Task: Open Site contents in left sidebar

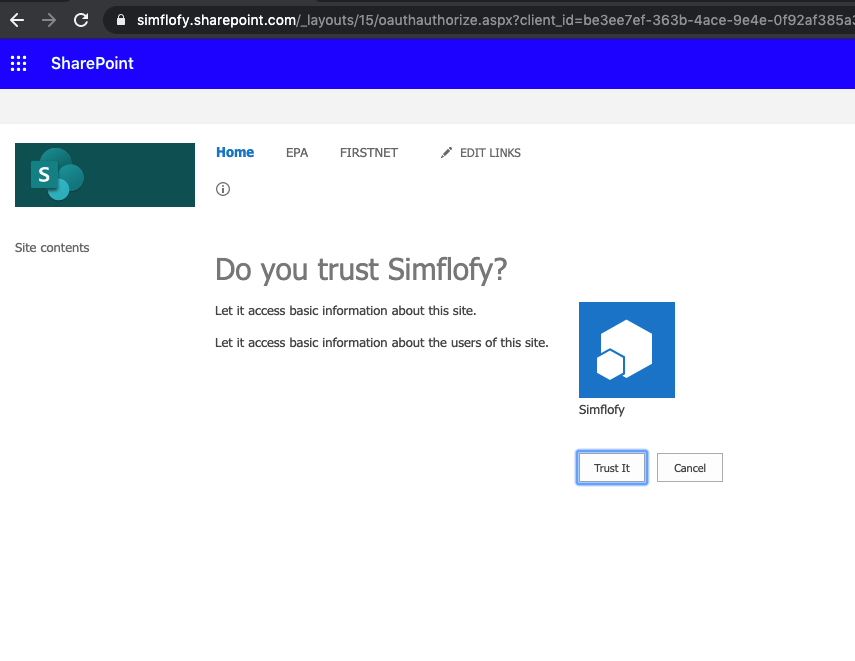Action: point(52,248)
